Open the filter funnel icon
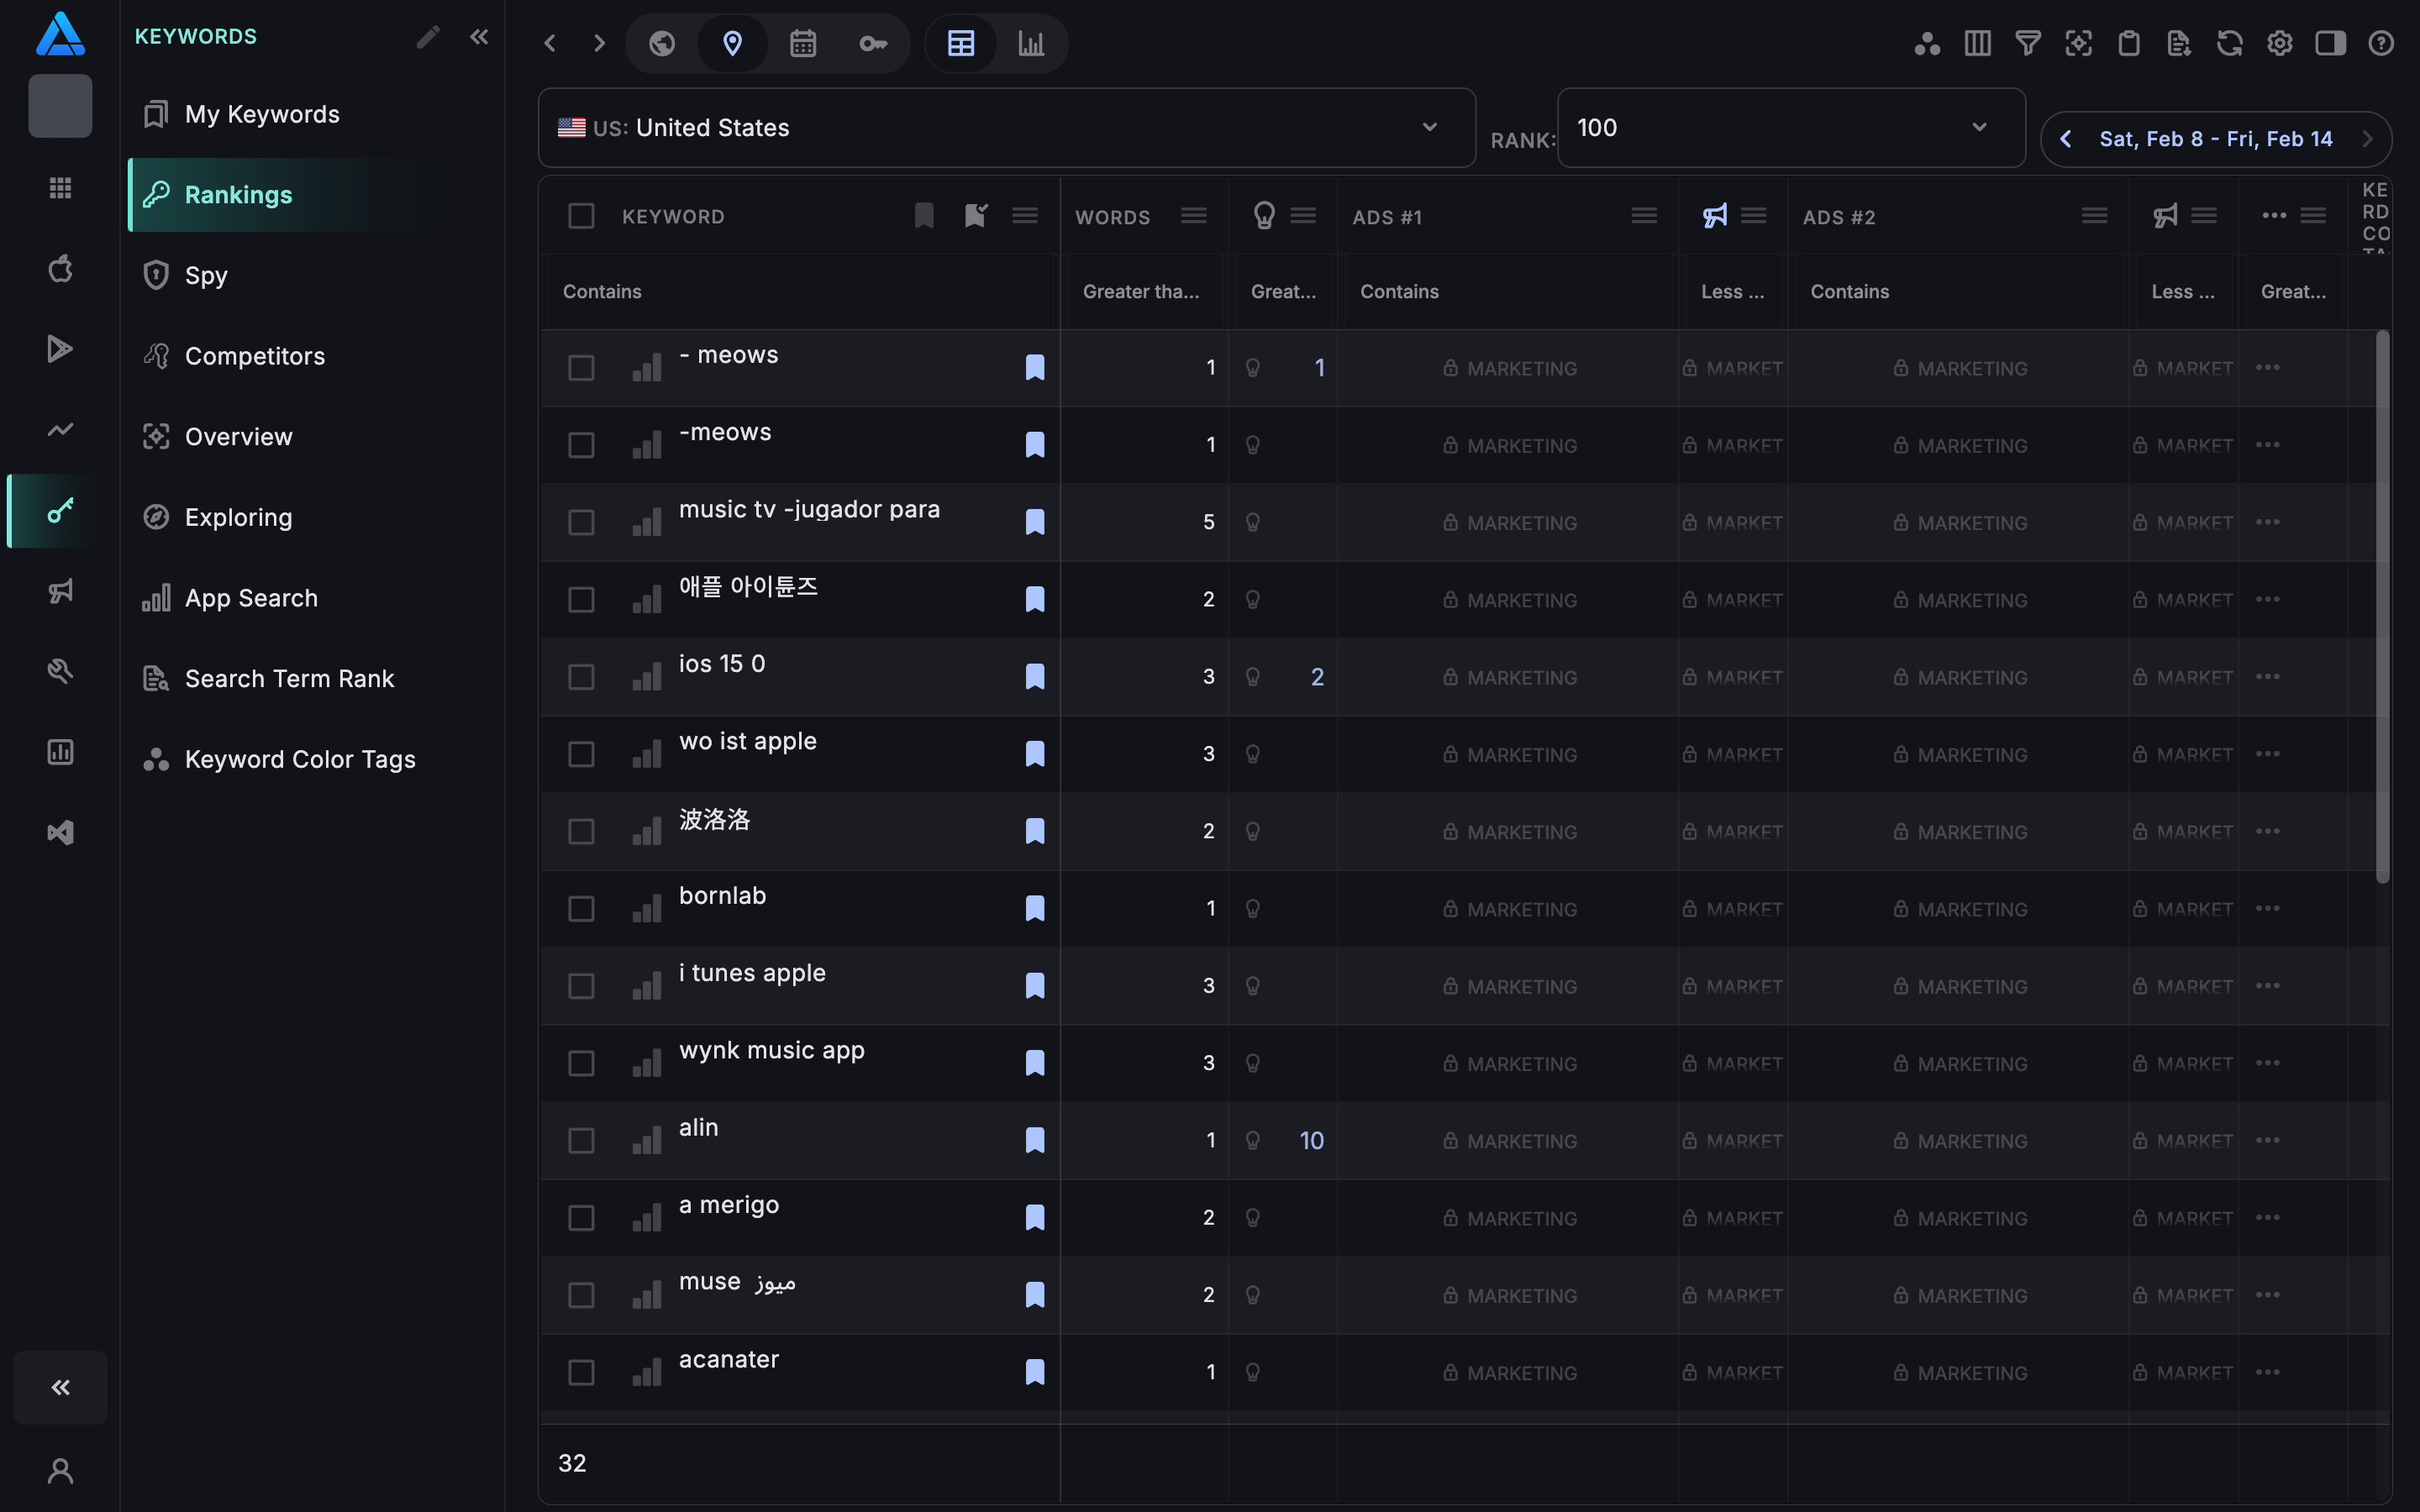Image resolution: width=2420 pixels, height=1512 pixels. coord(2028,43)
